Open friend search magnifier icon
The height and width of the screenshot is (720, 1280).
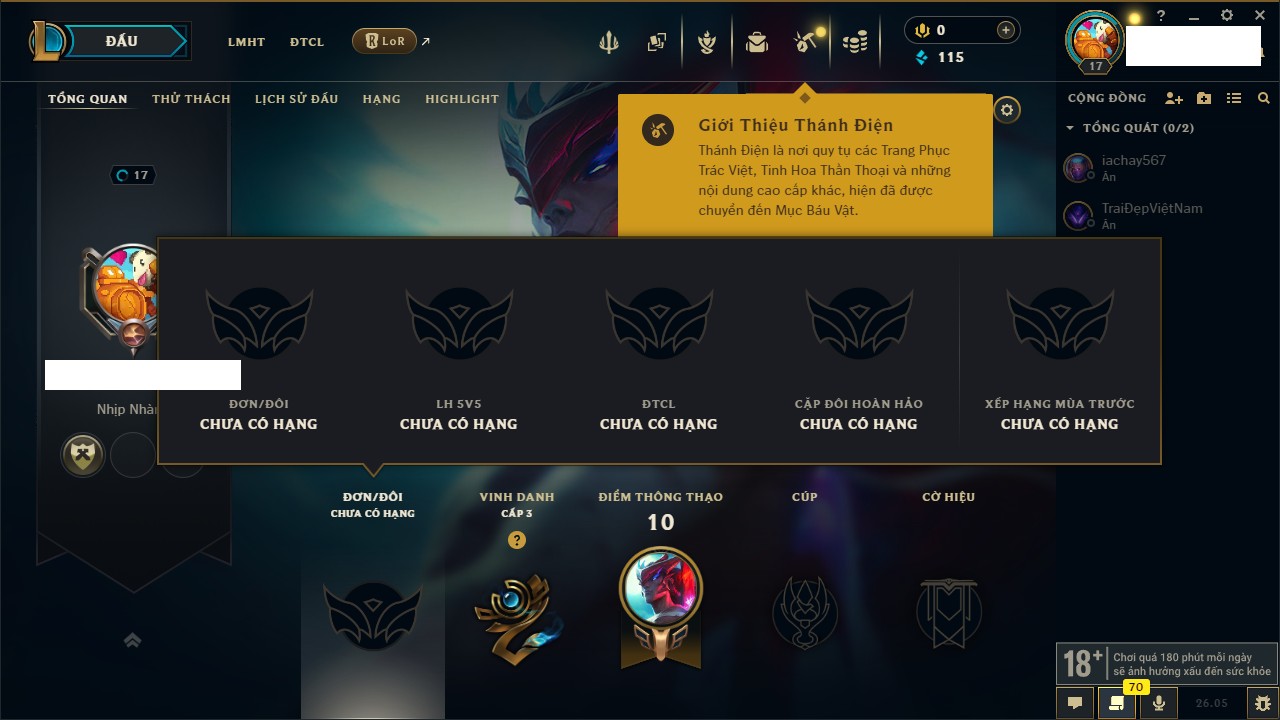pos(1264,98)
